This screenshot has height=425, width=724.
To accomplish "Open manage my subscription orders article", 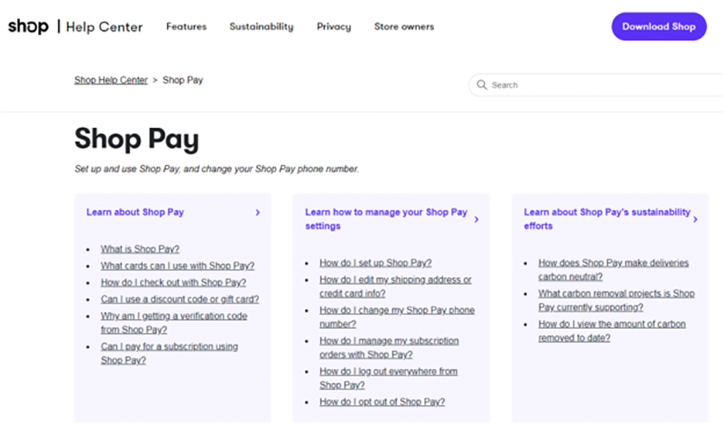I will pos(389,347).
